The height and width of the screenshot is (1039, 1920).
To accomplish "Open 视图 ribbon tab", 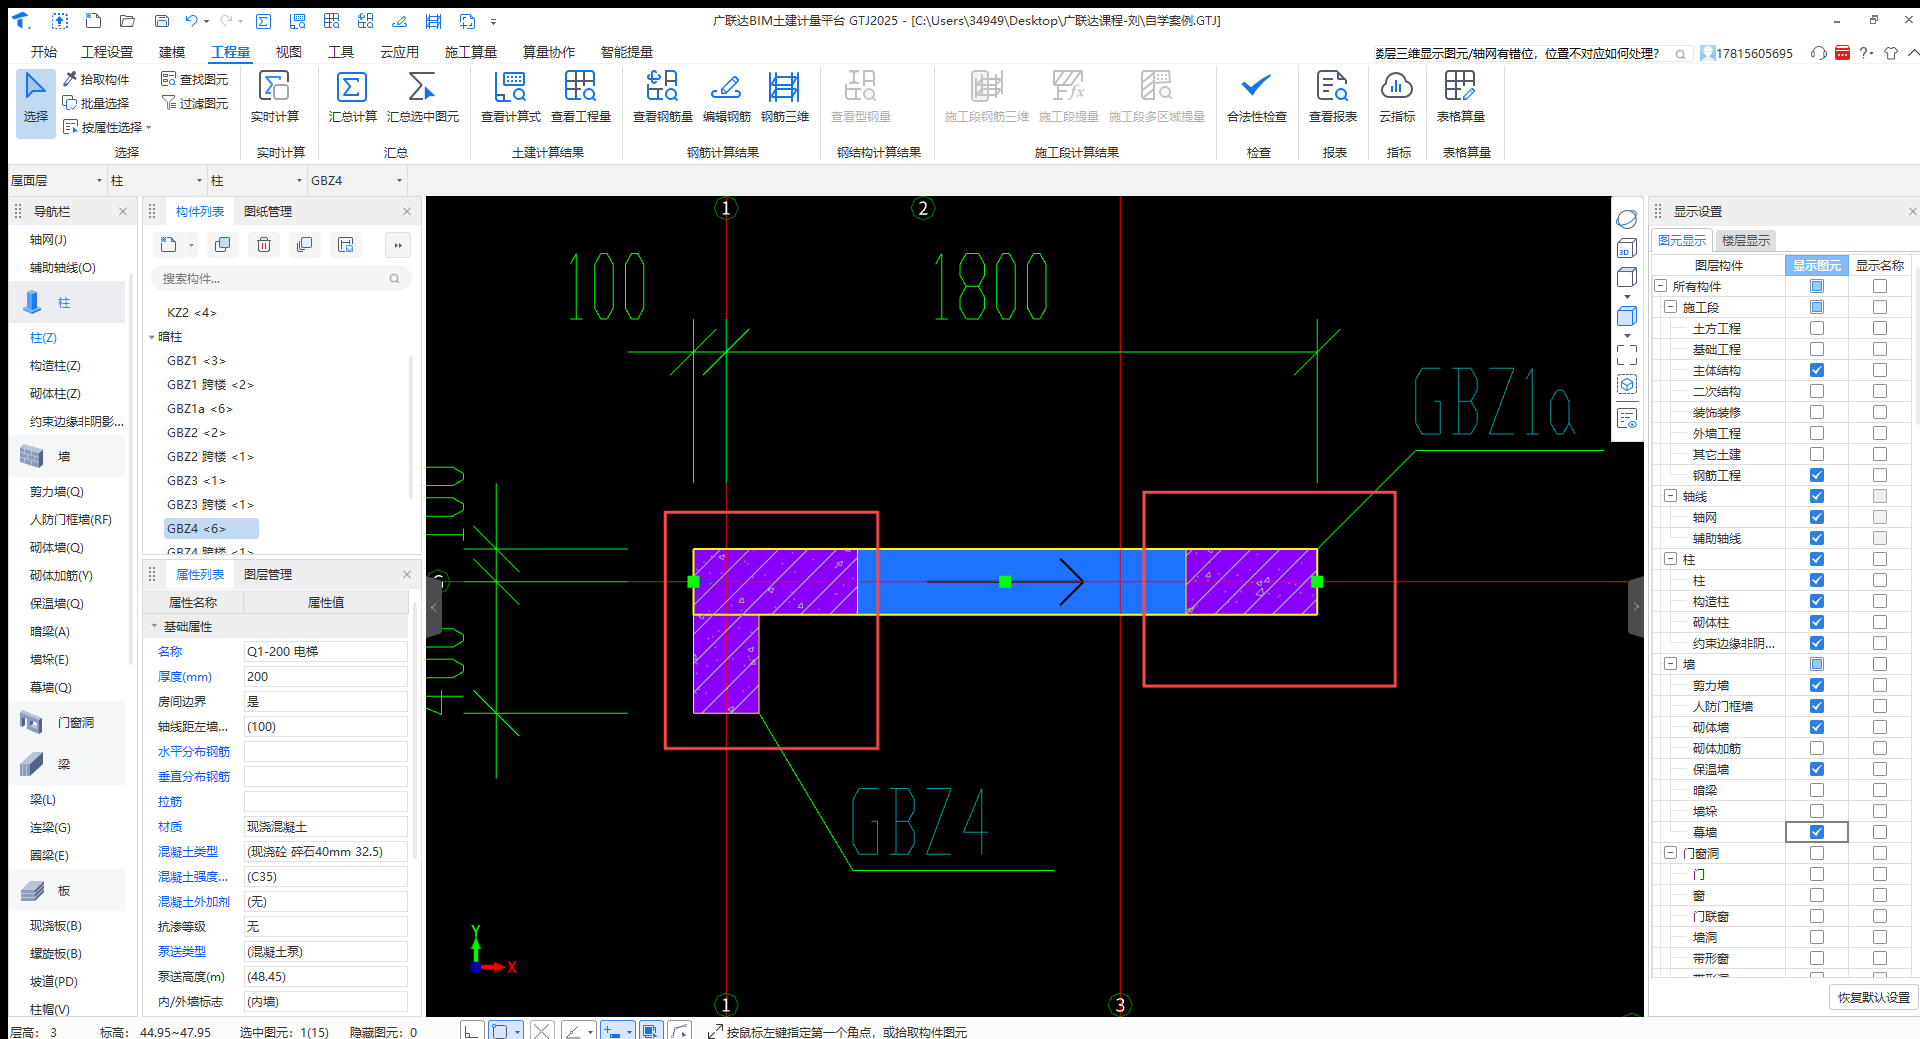I will click(x=289, y=52).
